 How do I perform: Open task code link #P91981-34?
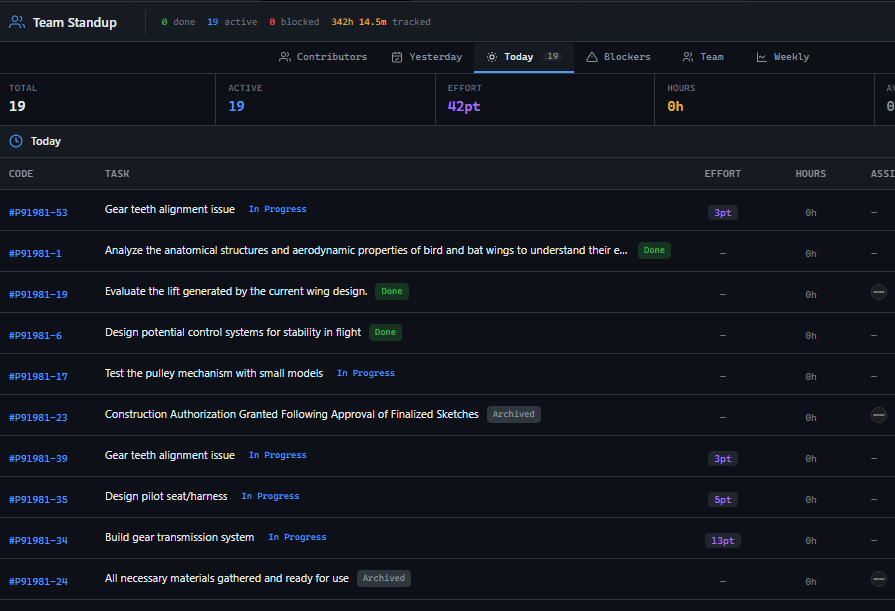click(38, 540)
